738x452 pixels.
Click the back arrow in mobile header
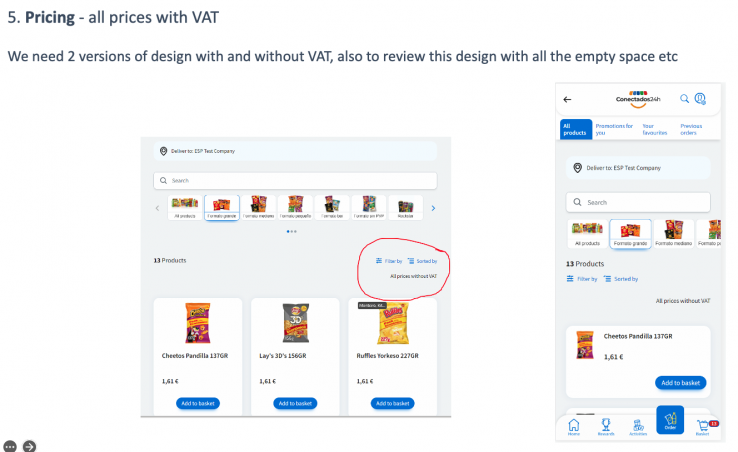[x=567, y=99]
